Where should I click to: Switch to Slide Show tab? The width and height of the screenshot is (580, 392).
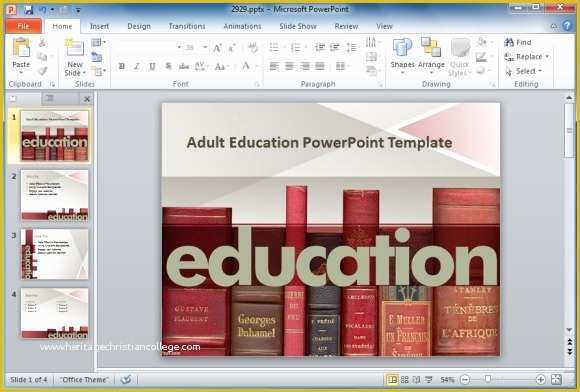pyautogui.click(x=298, y=26)
